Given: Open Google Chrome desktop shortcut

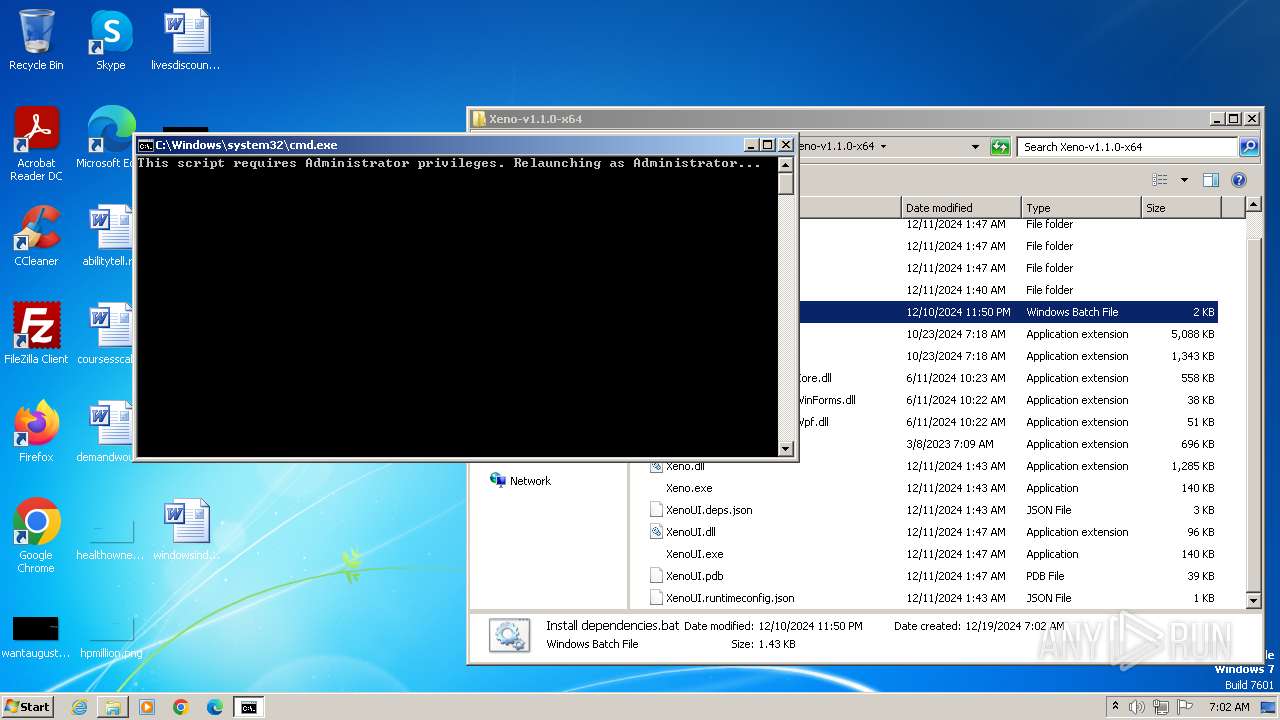Looking at the screenshot, I should (x=36, y=535).
